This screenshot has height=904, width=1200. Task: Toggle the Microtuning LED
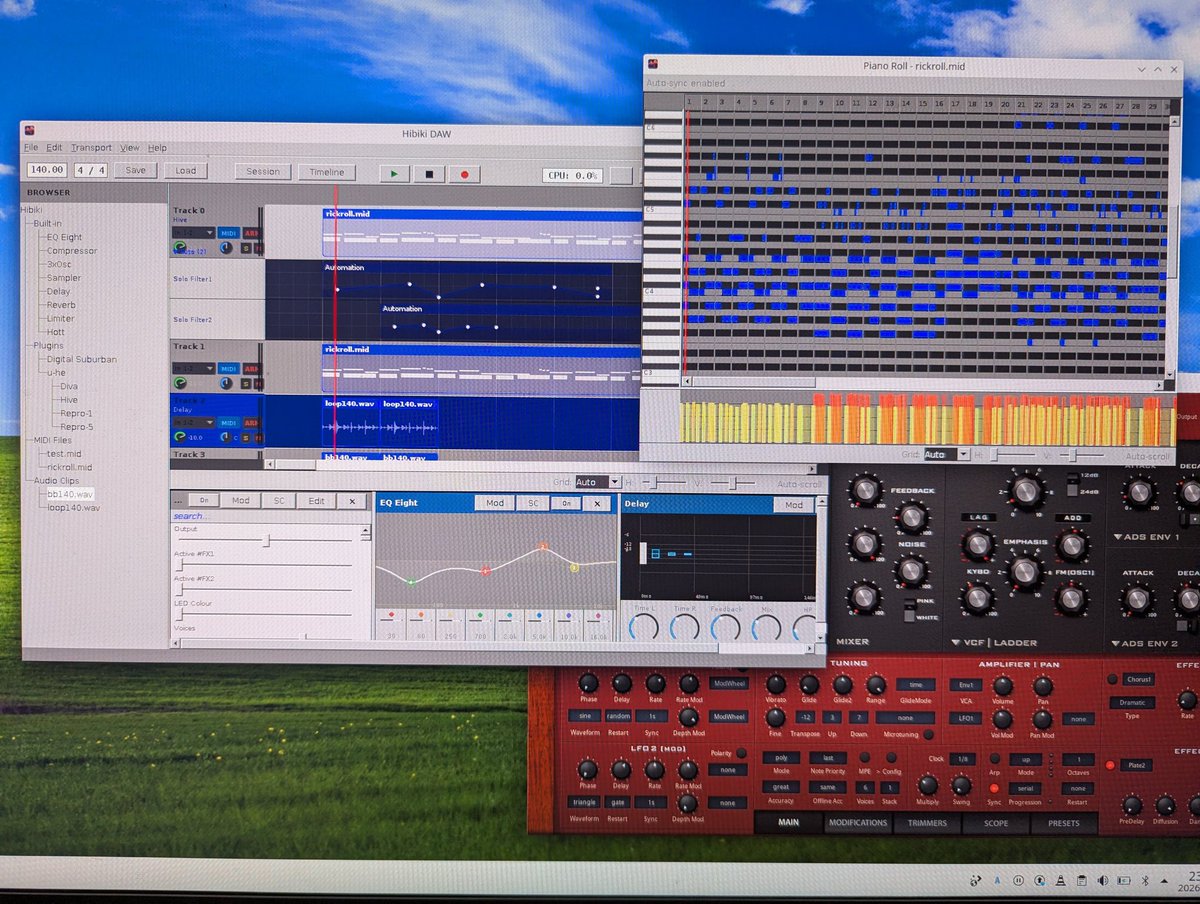tap(927, 735)
